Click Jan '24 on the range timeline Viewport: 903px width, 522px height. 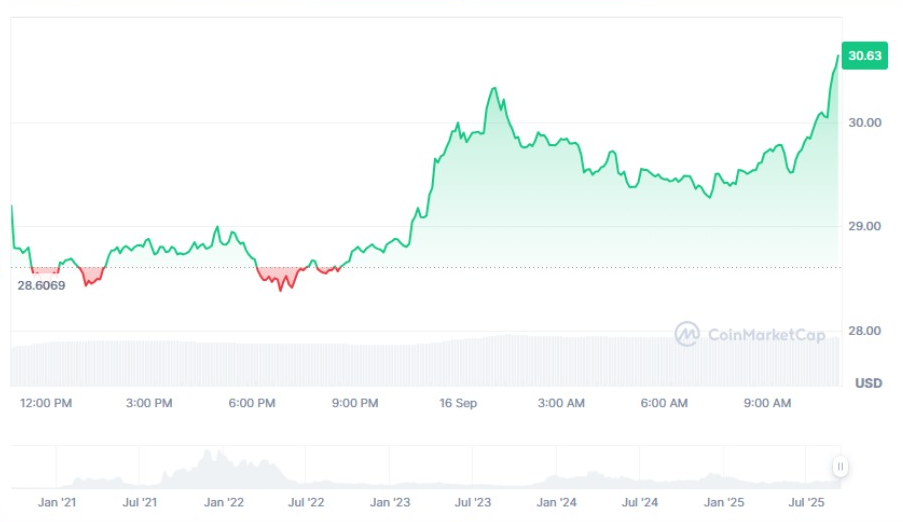[556, 502]
